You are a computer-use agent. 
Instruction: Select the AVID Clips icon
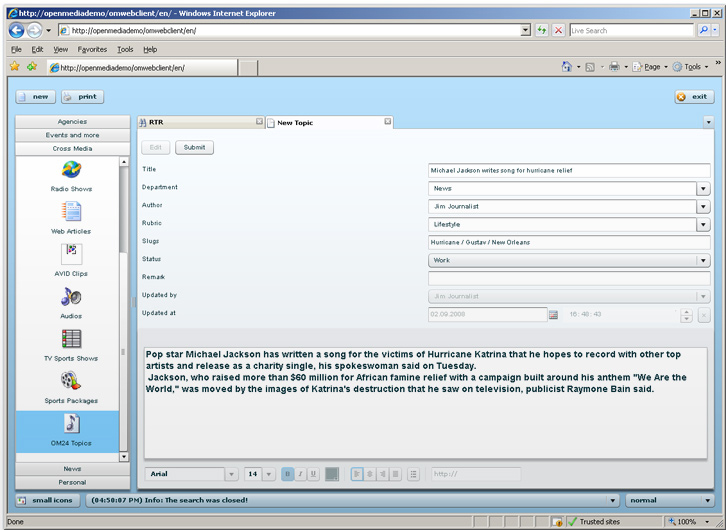71,254
